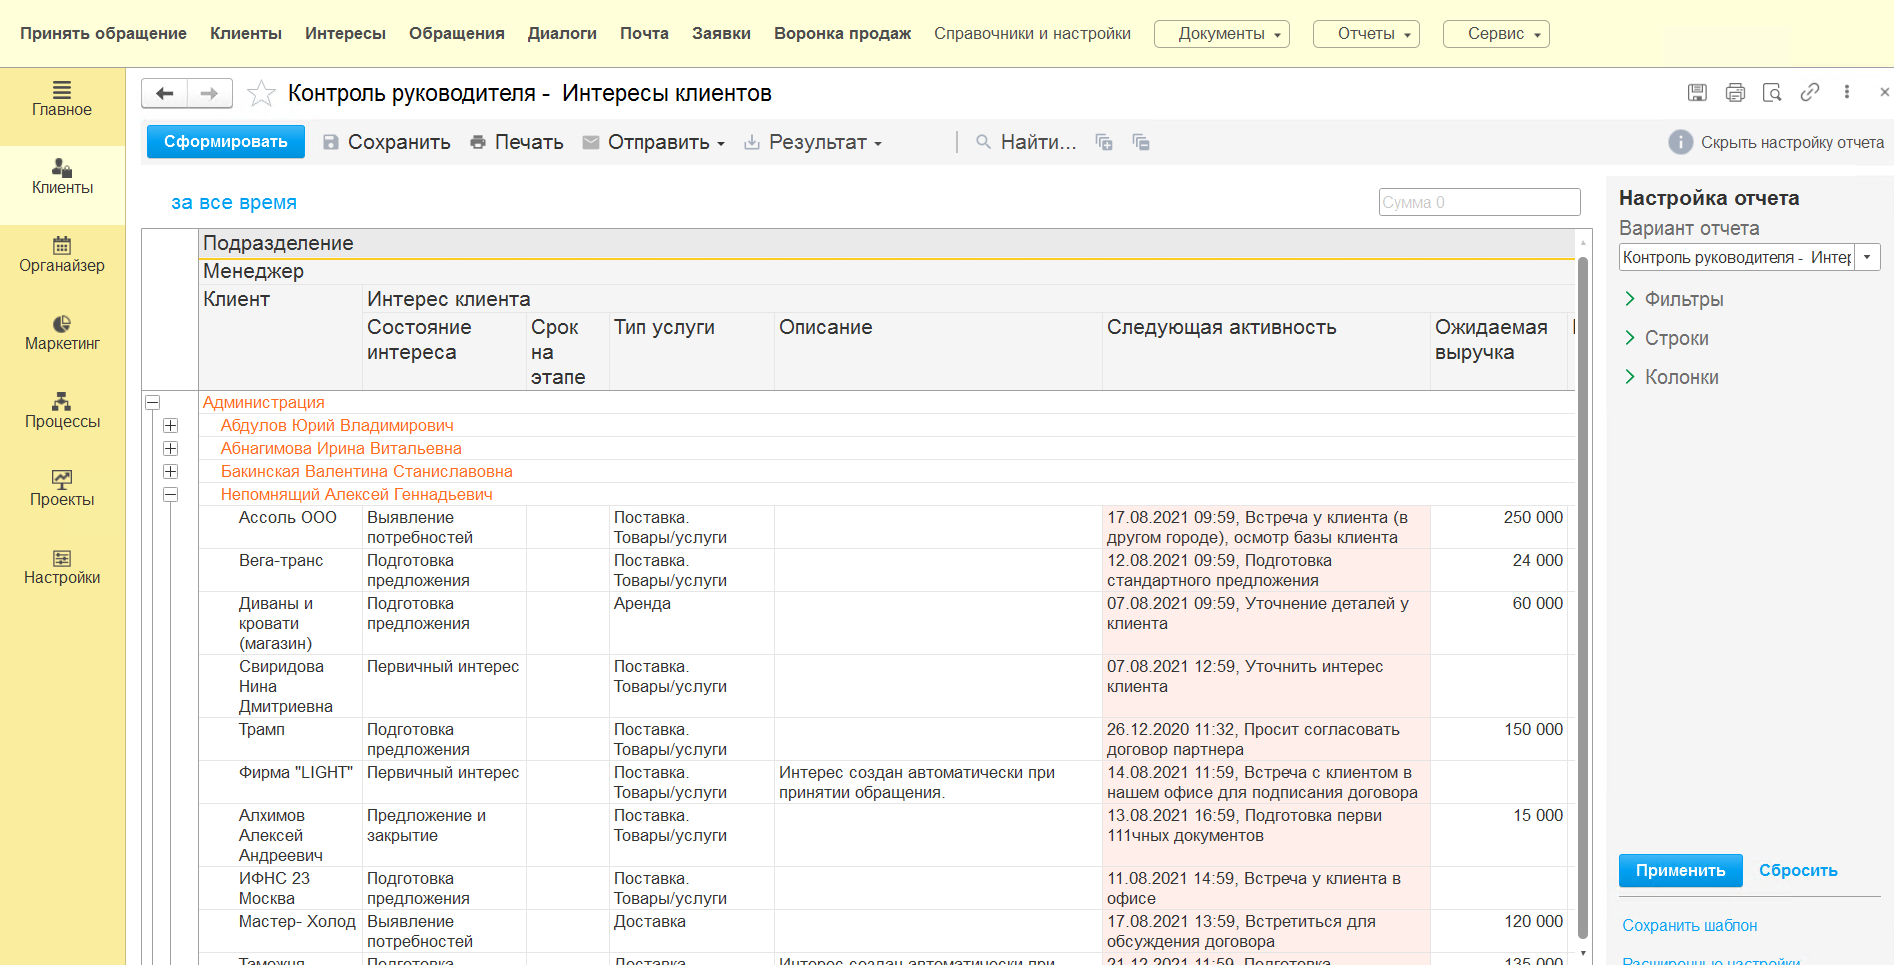Open the Вариант отчета dropdown

click(x=1867, y=257)
